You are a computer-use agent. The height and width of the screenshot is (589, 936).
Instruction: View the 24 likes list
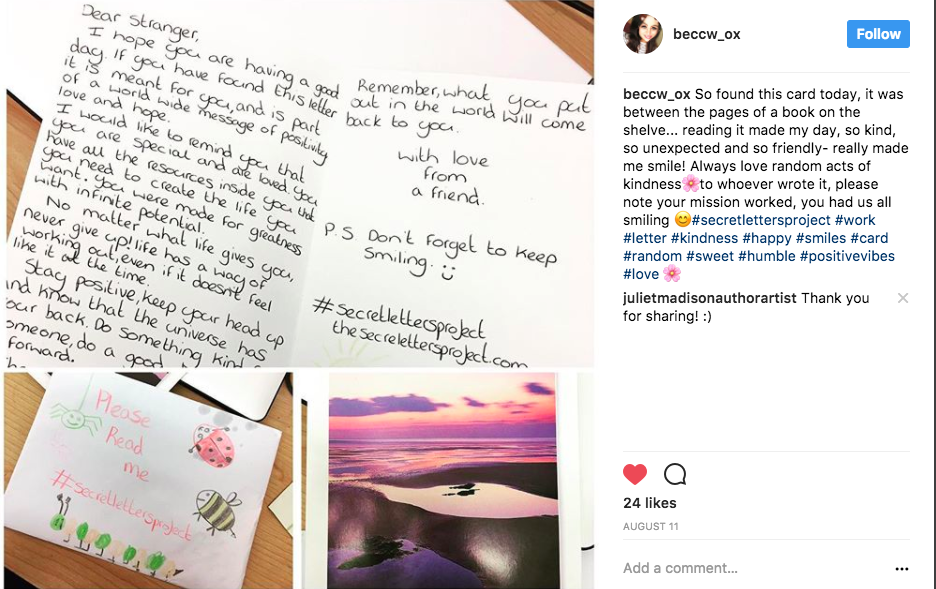(x=649, y=503)
